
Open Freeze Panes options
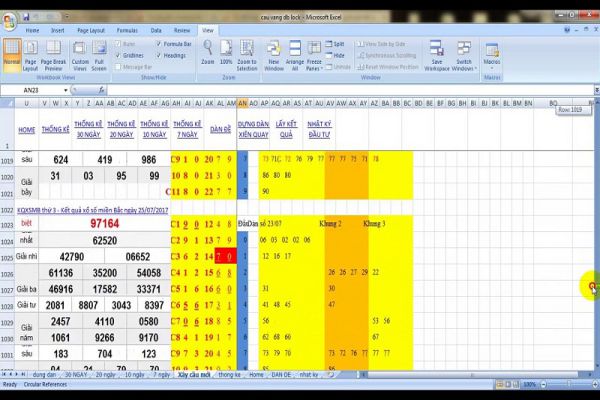[x=314, y=56]
